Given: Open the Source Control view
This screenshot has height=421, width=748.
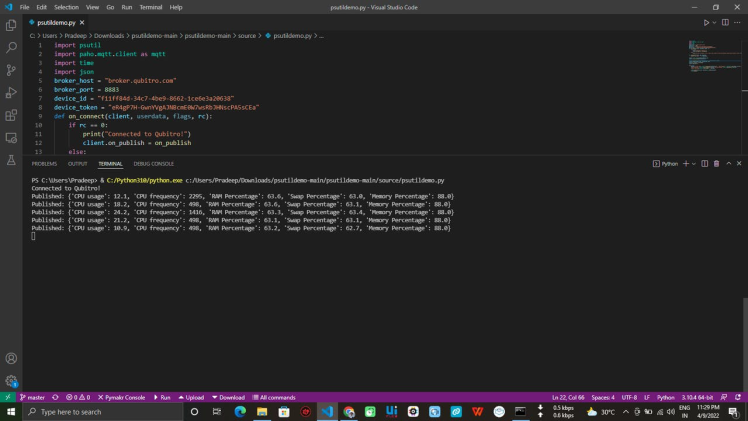Looking at the screenshot, I should (11, 70).
